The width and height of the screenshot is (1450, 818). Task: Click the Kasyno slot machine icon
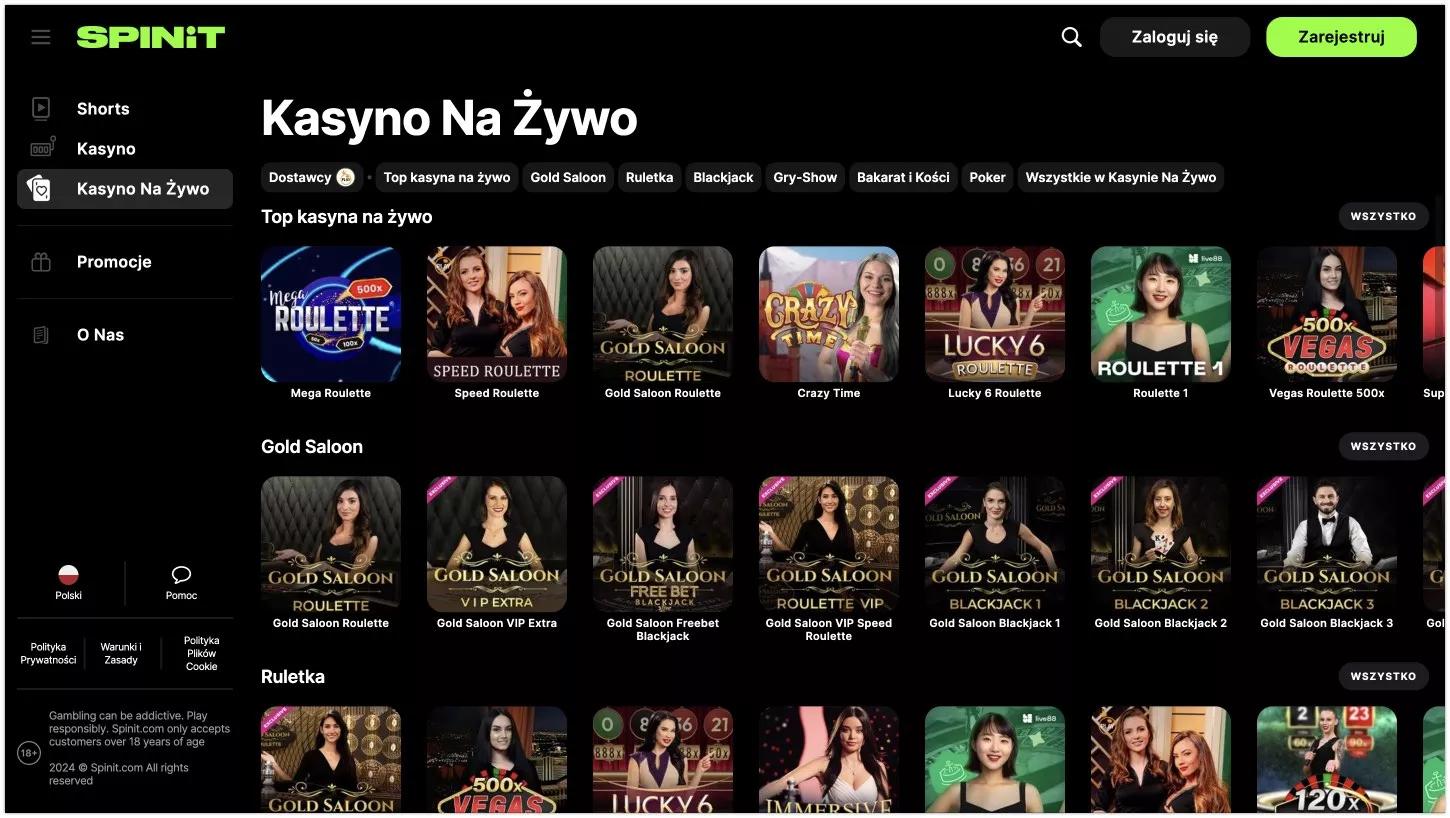42,148
